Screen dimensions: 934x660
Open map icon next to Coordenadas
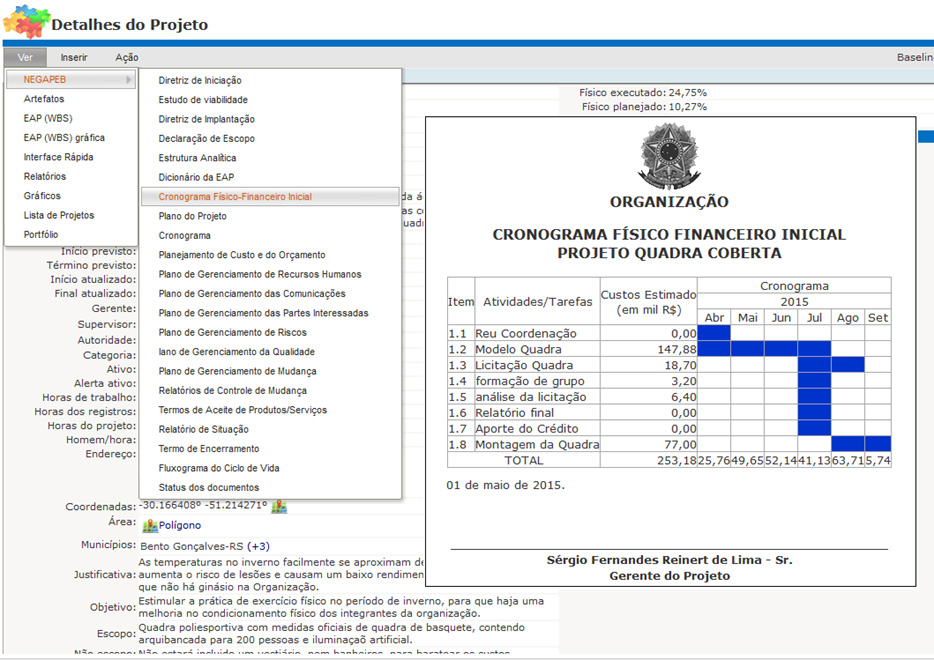(279, 506)
